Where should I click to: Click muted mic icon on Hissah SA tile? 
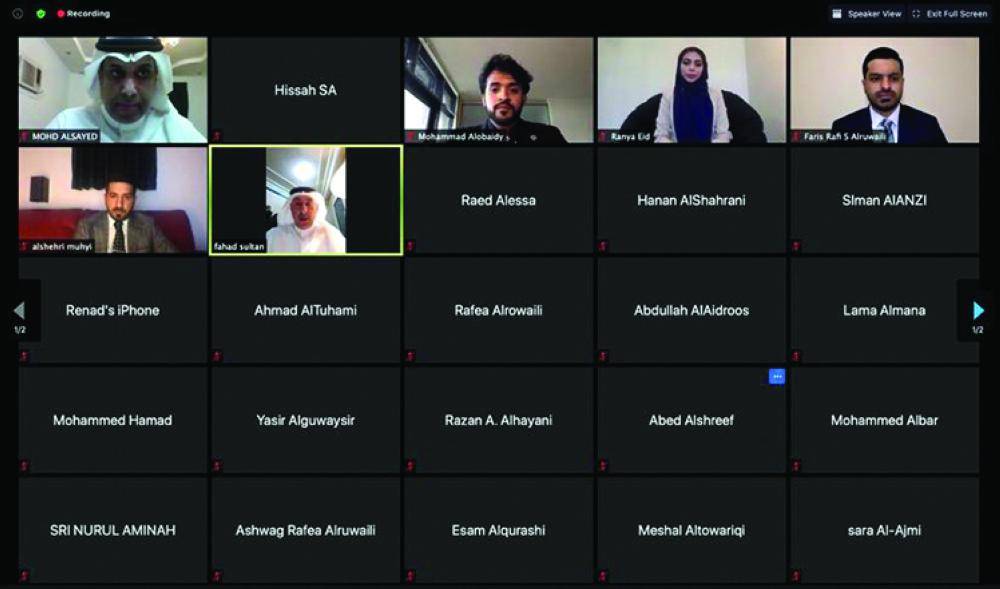point(217,136)
